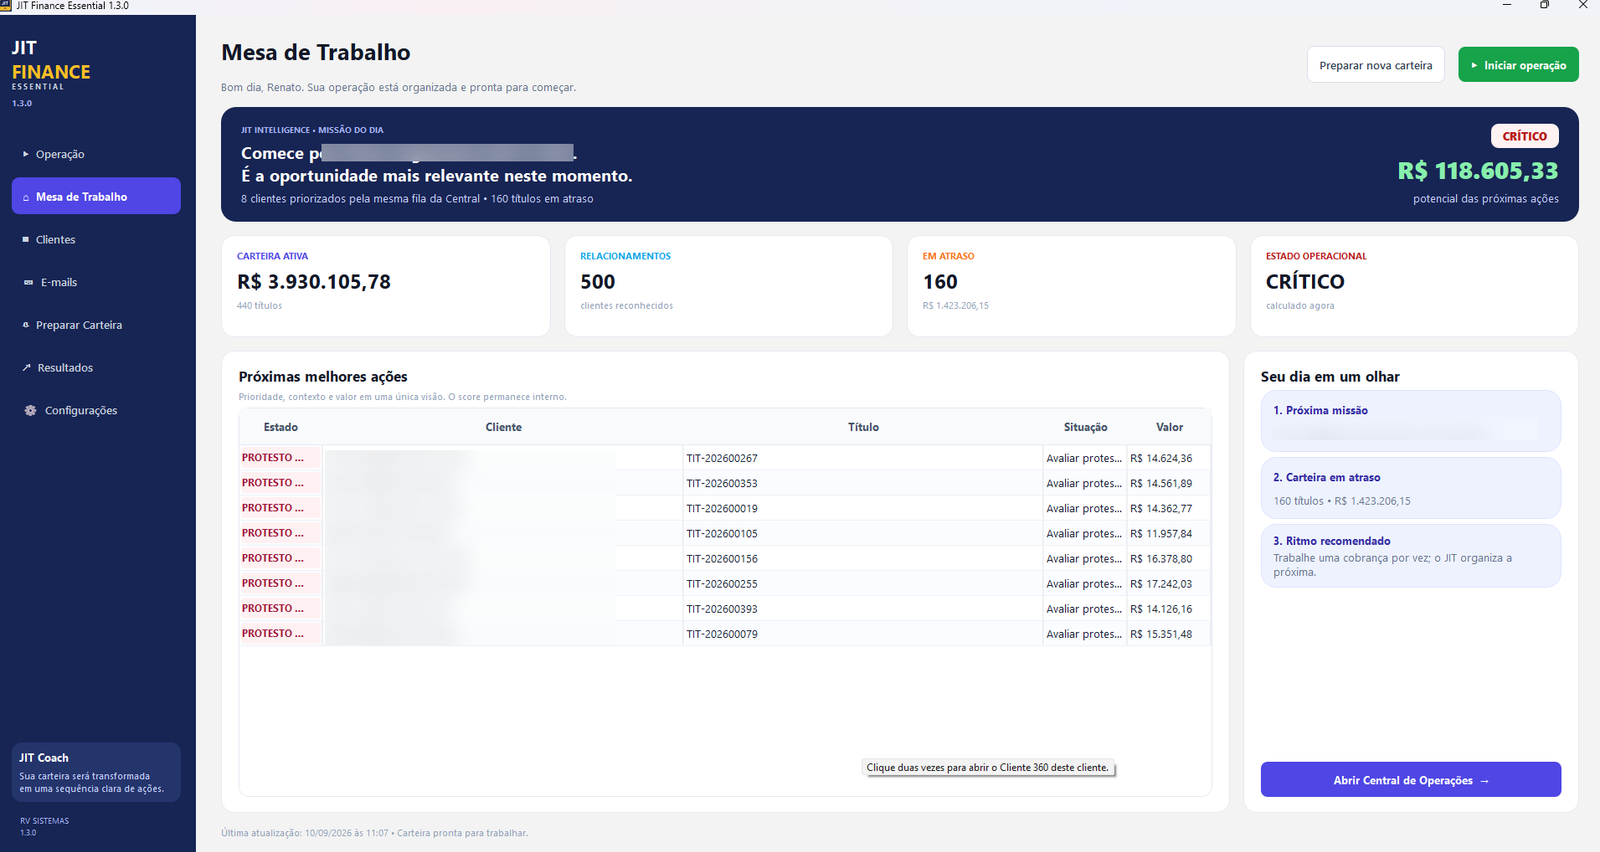The height and width of the screenshot is (852, 1600).
Task: Open the Relacionamentos summary card
Action: point(728,286)
